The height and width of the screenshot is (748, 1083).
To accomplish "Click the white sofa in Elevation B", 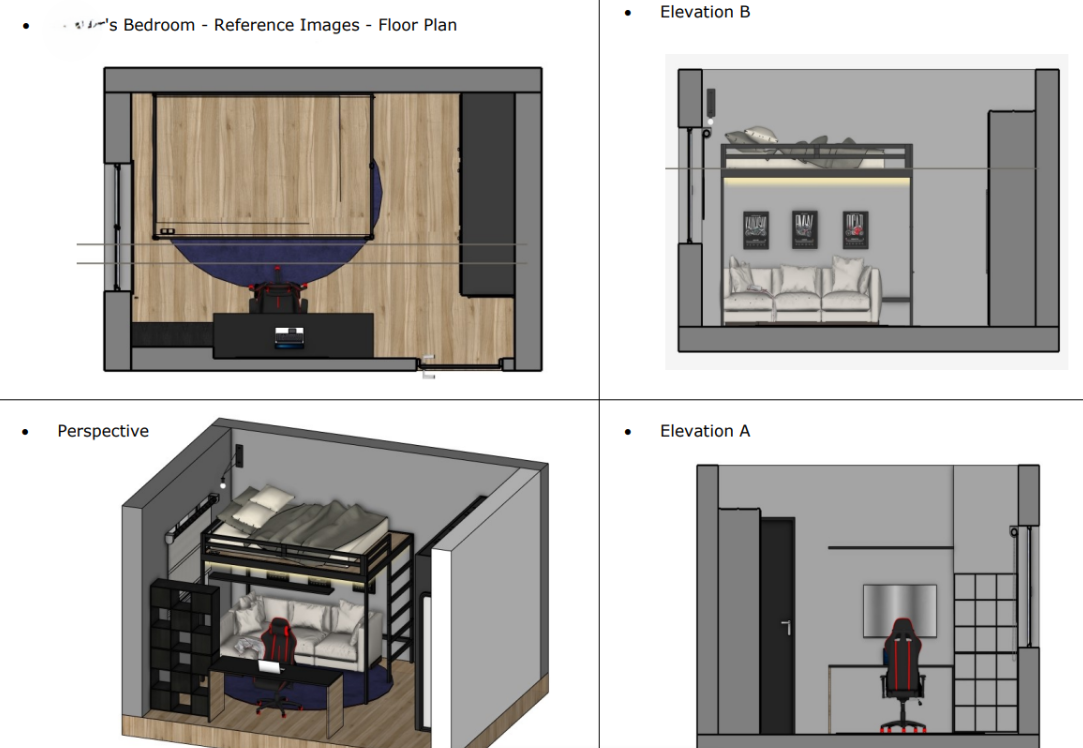I will tap(803, 291).
